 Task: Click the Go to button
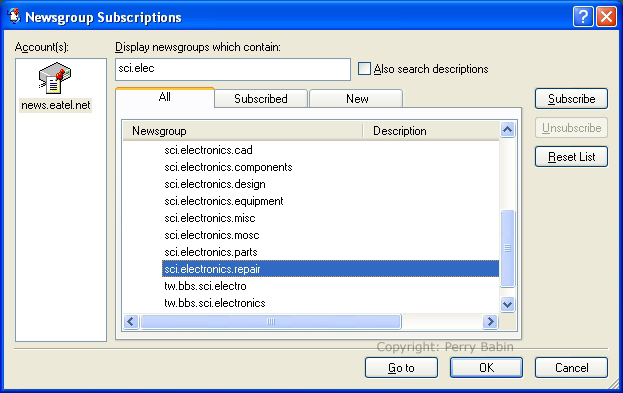coord(401,368)
